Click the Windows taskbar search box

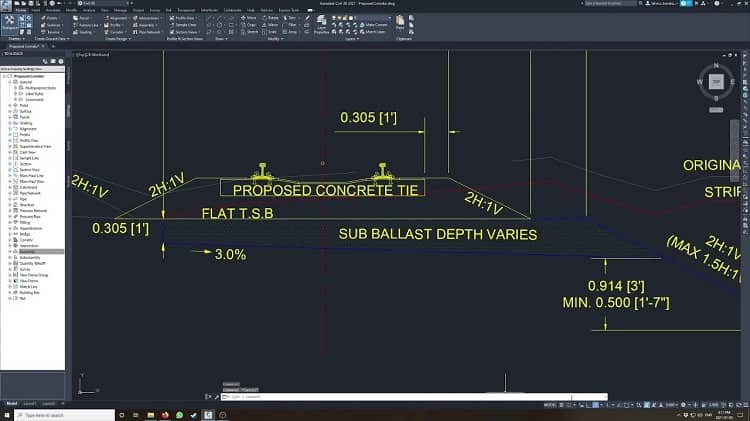[x=65, y=415]
